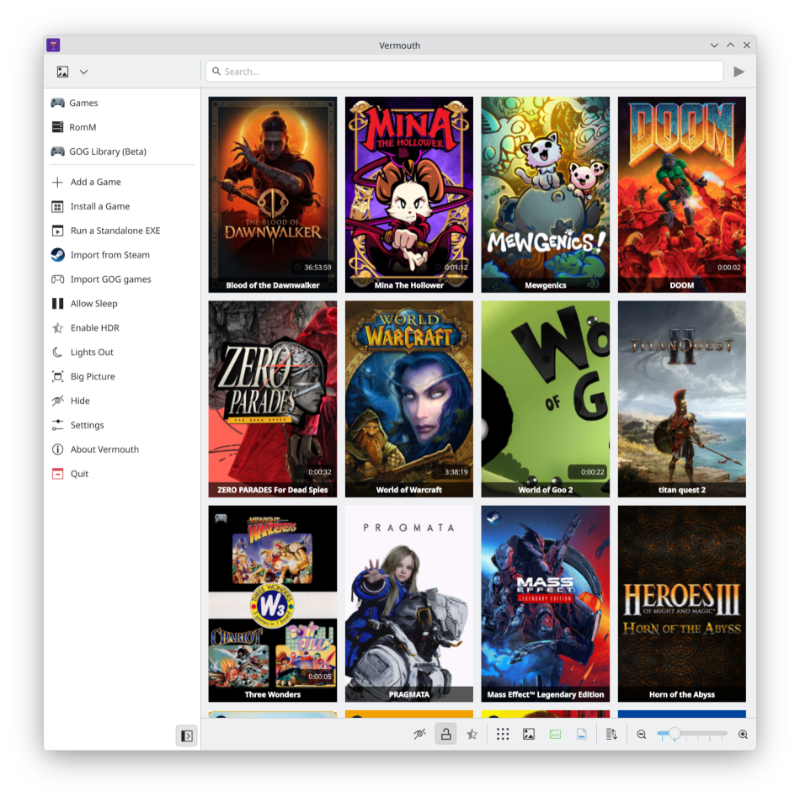
Task: Open the Games library section
Action: tap(122, 103)
